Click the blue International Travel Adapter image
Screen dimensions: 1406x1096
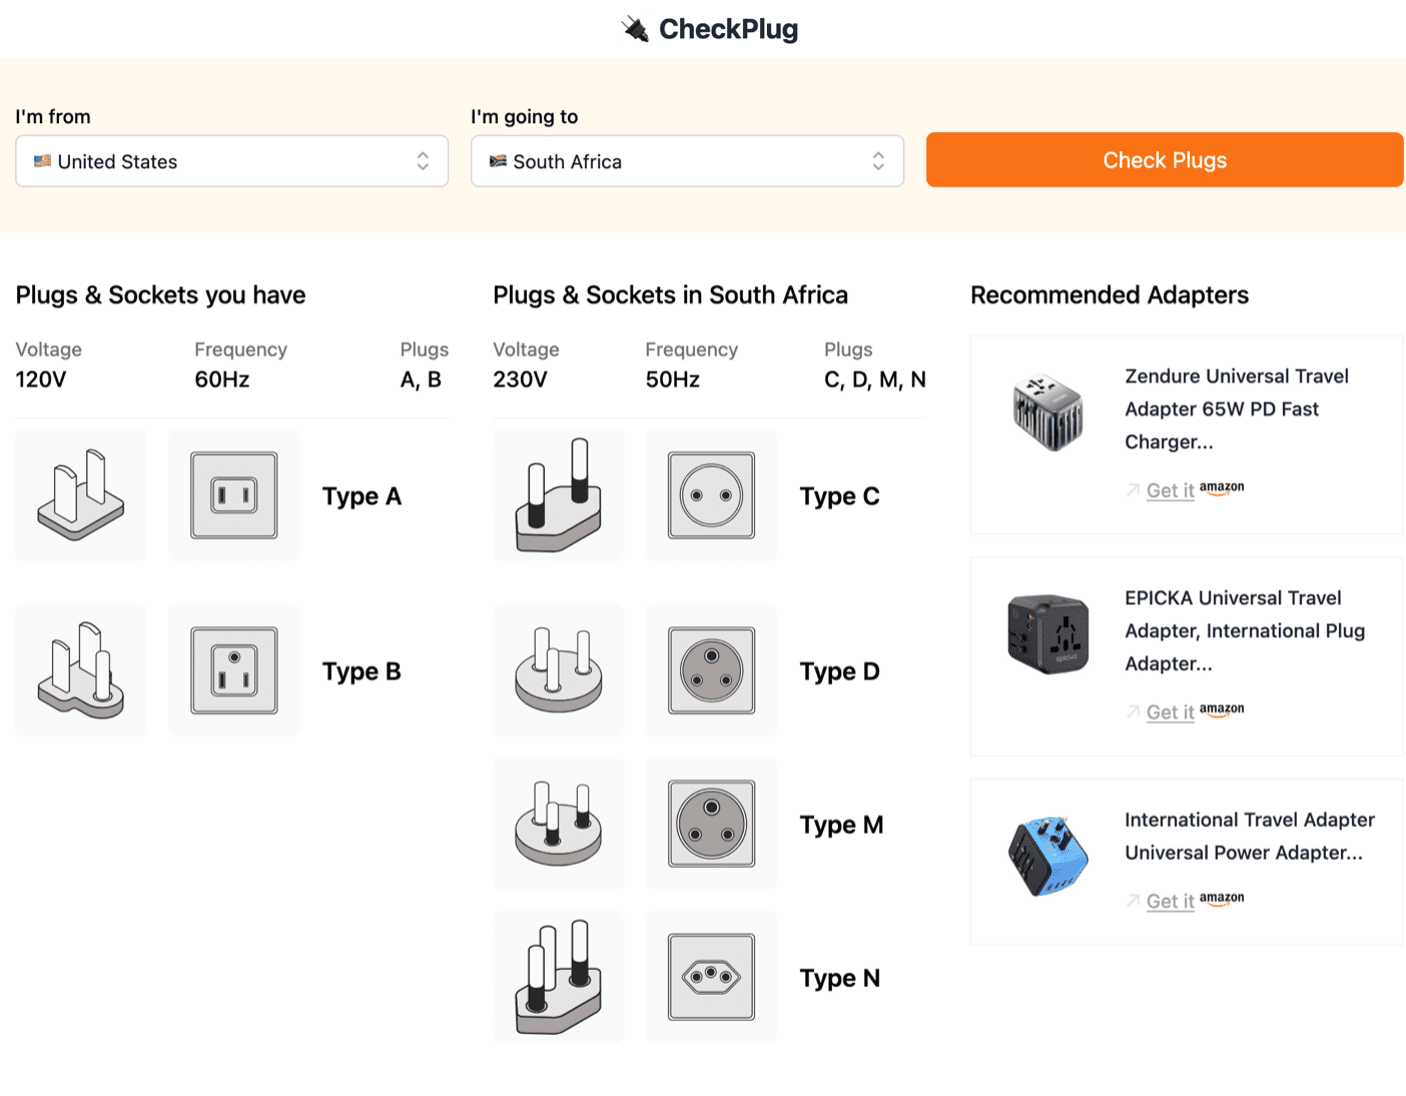[x=1047, y=856]
